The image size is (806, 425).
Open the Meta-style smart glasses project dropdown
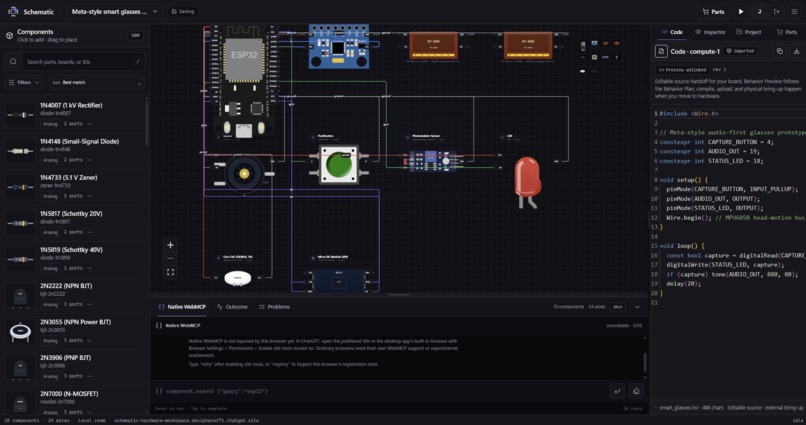[x=114, y=11]
